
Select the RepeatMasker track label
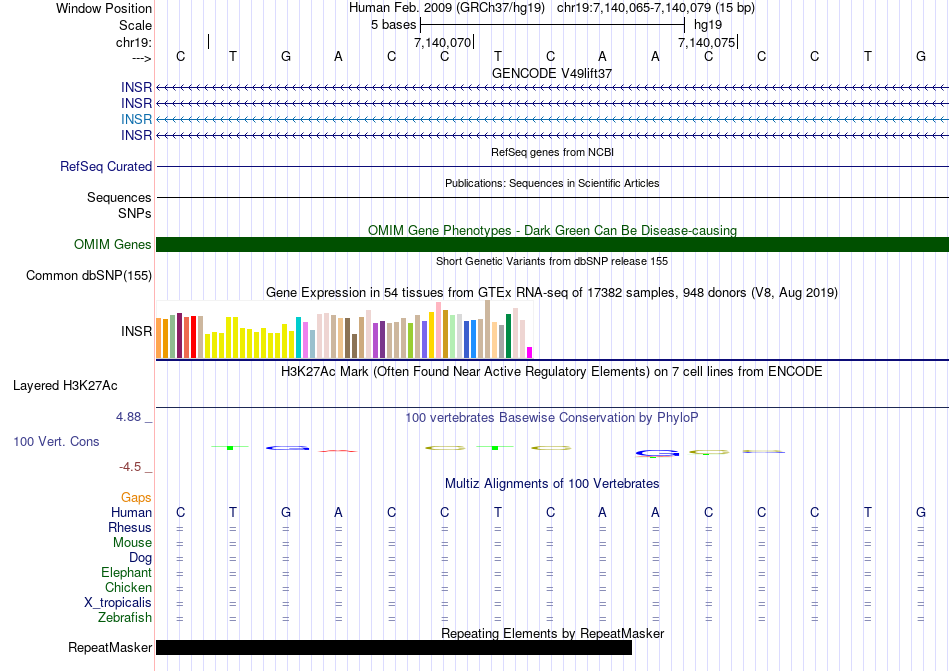point(109,648)
